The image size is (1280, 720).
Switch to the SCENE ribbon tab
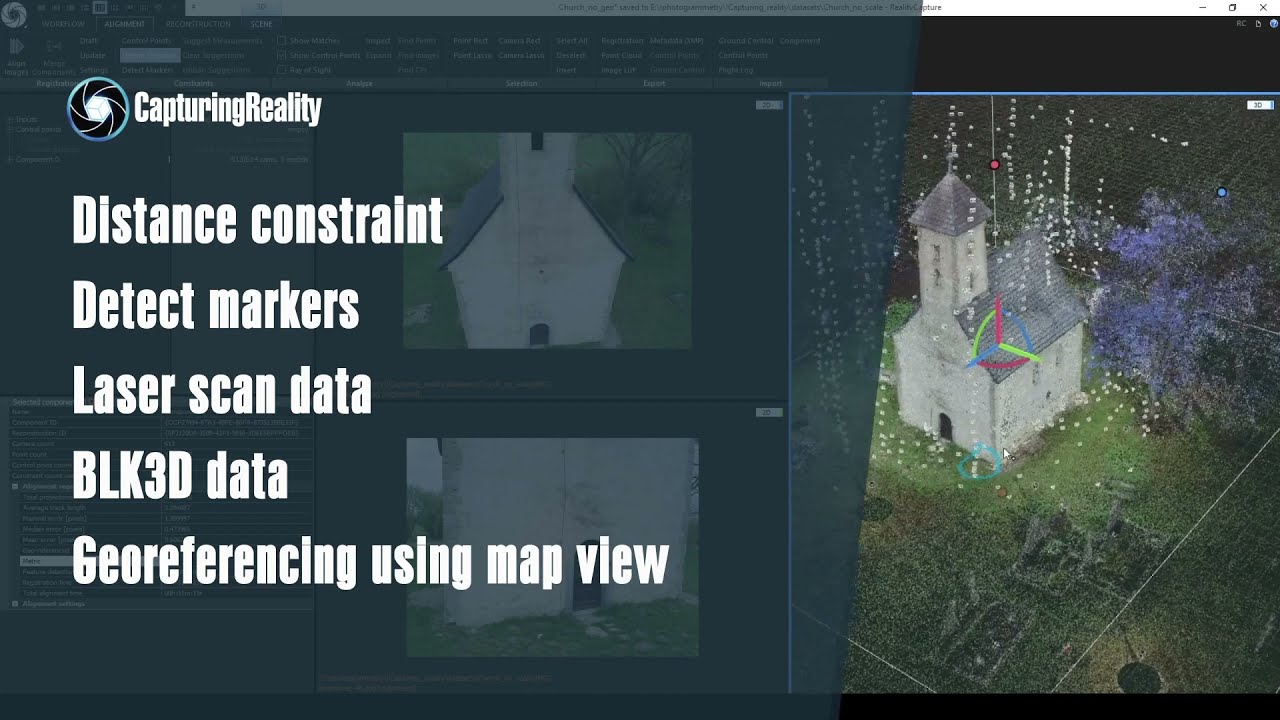(x=261, y=24)
